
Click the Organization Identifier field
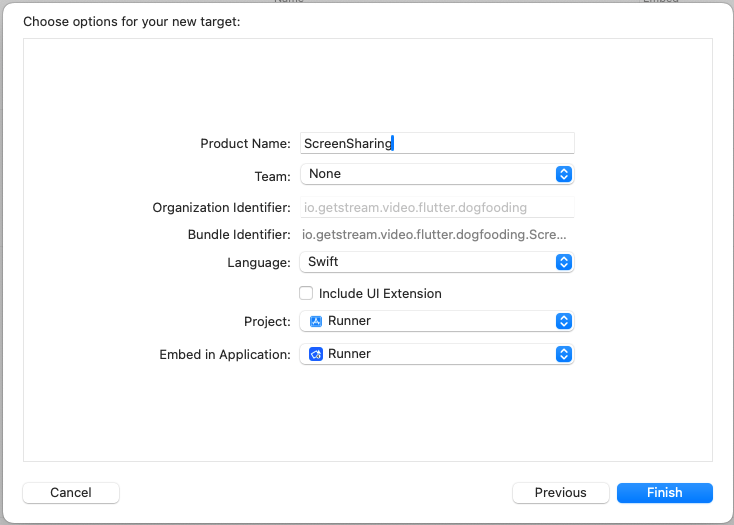click(x=437, y=207)
